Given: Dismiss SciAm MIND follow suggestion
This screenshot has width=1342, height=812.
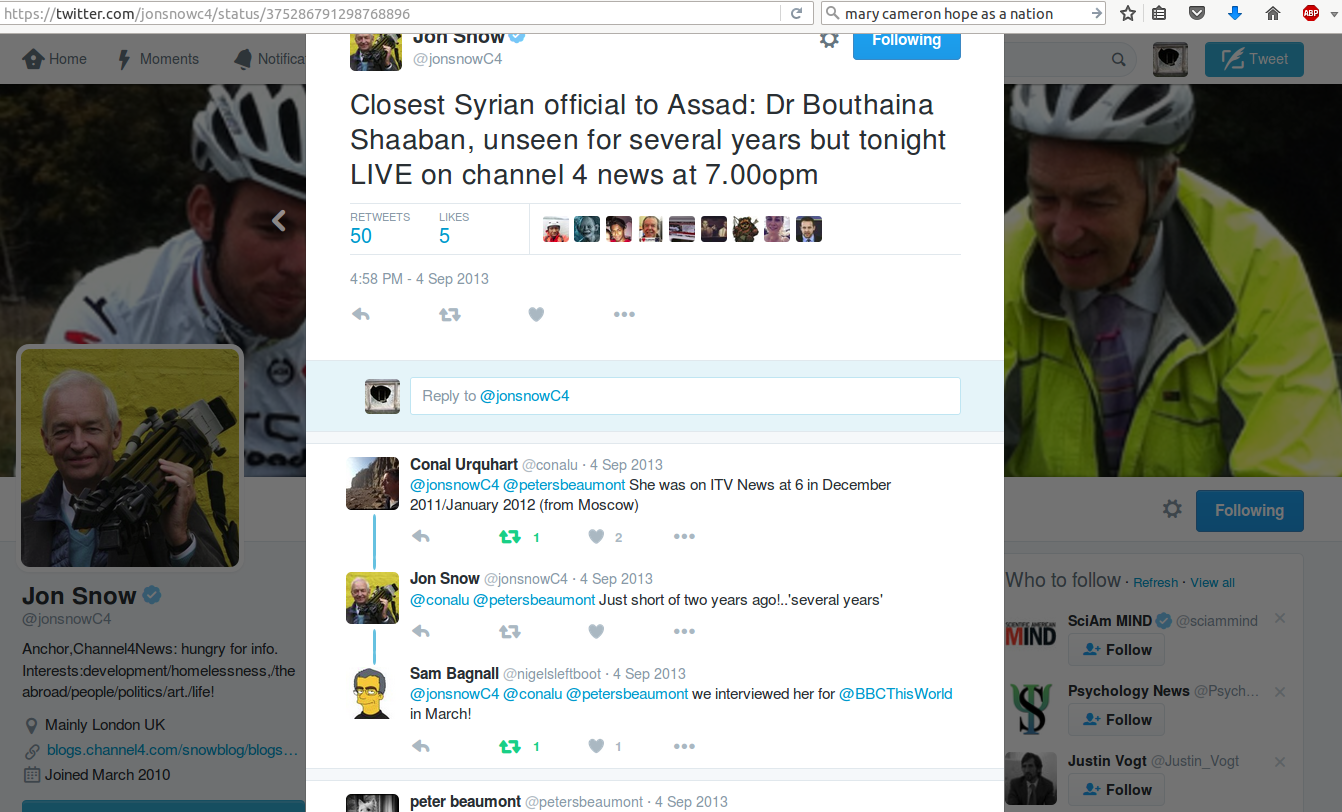Looking at the screenshot, I should coord(1280,620).
